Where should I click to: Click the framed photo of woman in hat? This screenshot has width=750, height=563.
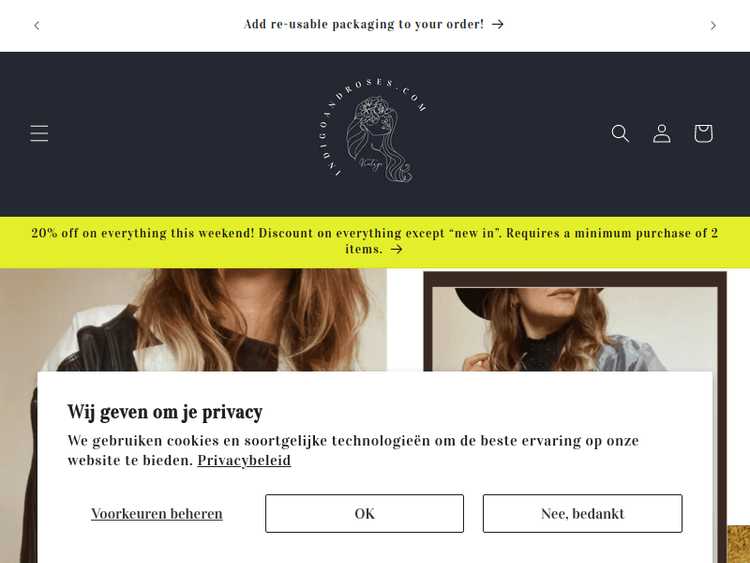click(x=574, y=321)
